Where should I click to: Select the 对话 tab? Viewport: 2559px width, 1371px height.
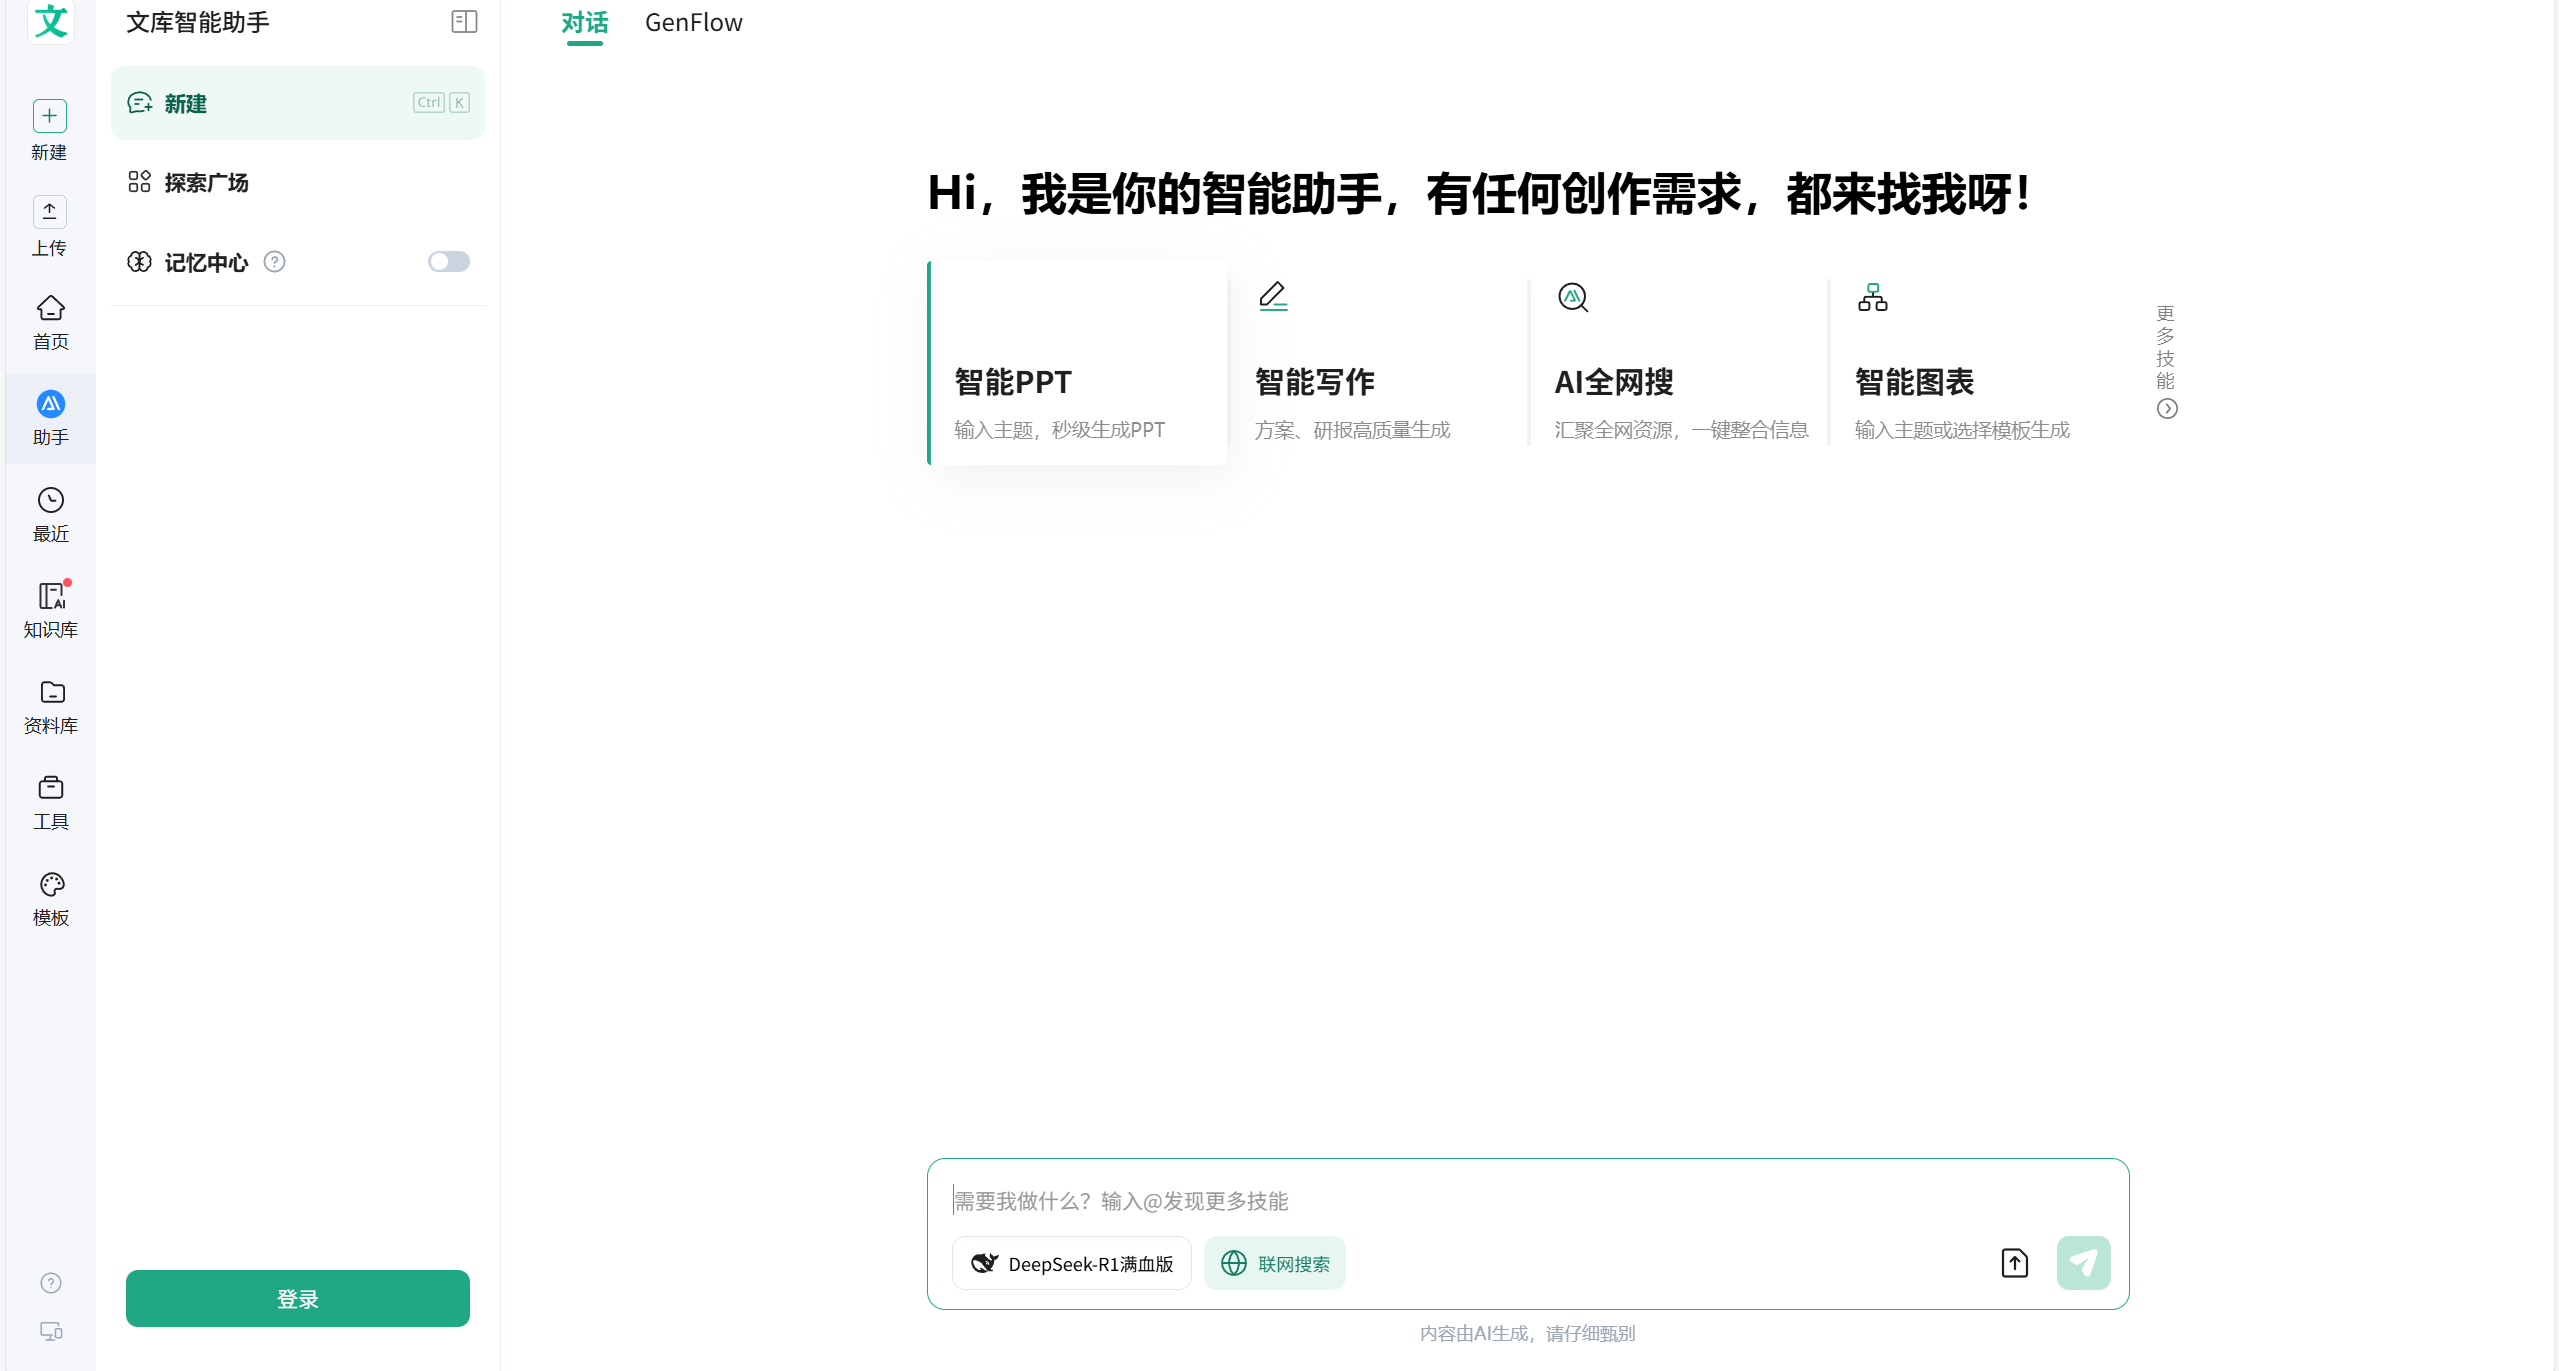click(x=584, y=23)
